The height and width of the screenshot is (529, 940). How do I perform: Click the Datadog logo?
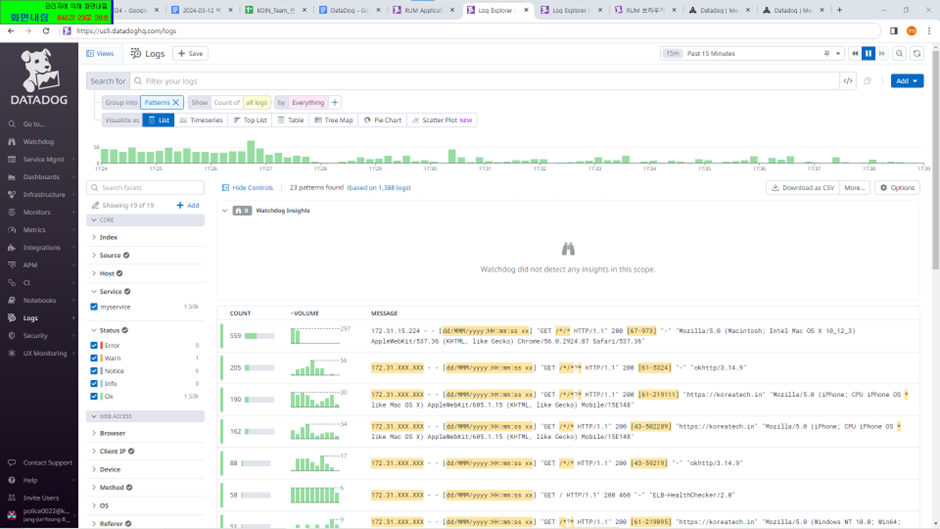(39, 78)
